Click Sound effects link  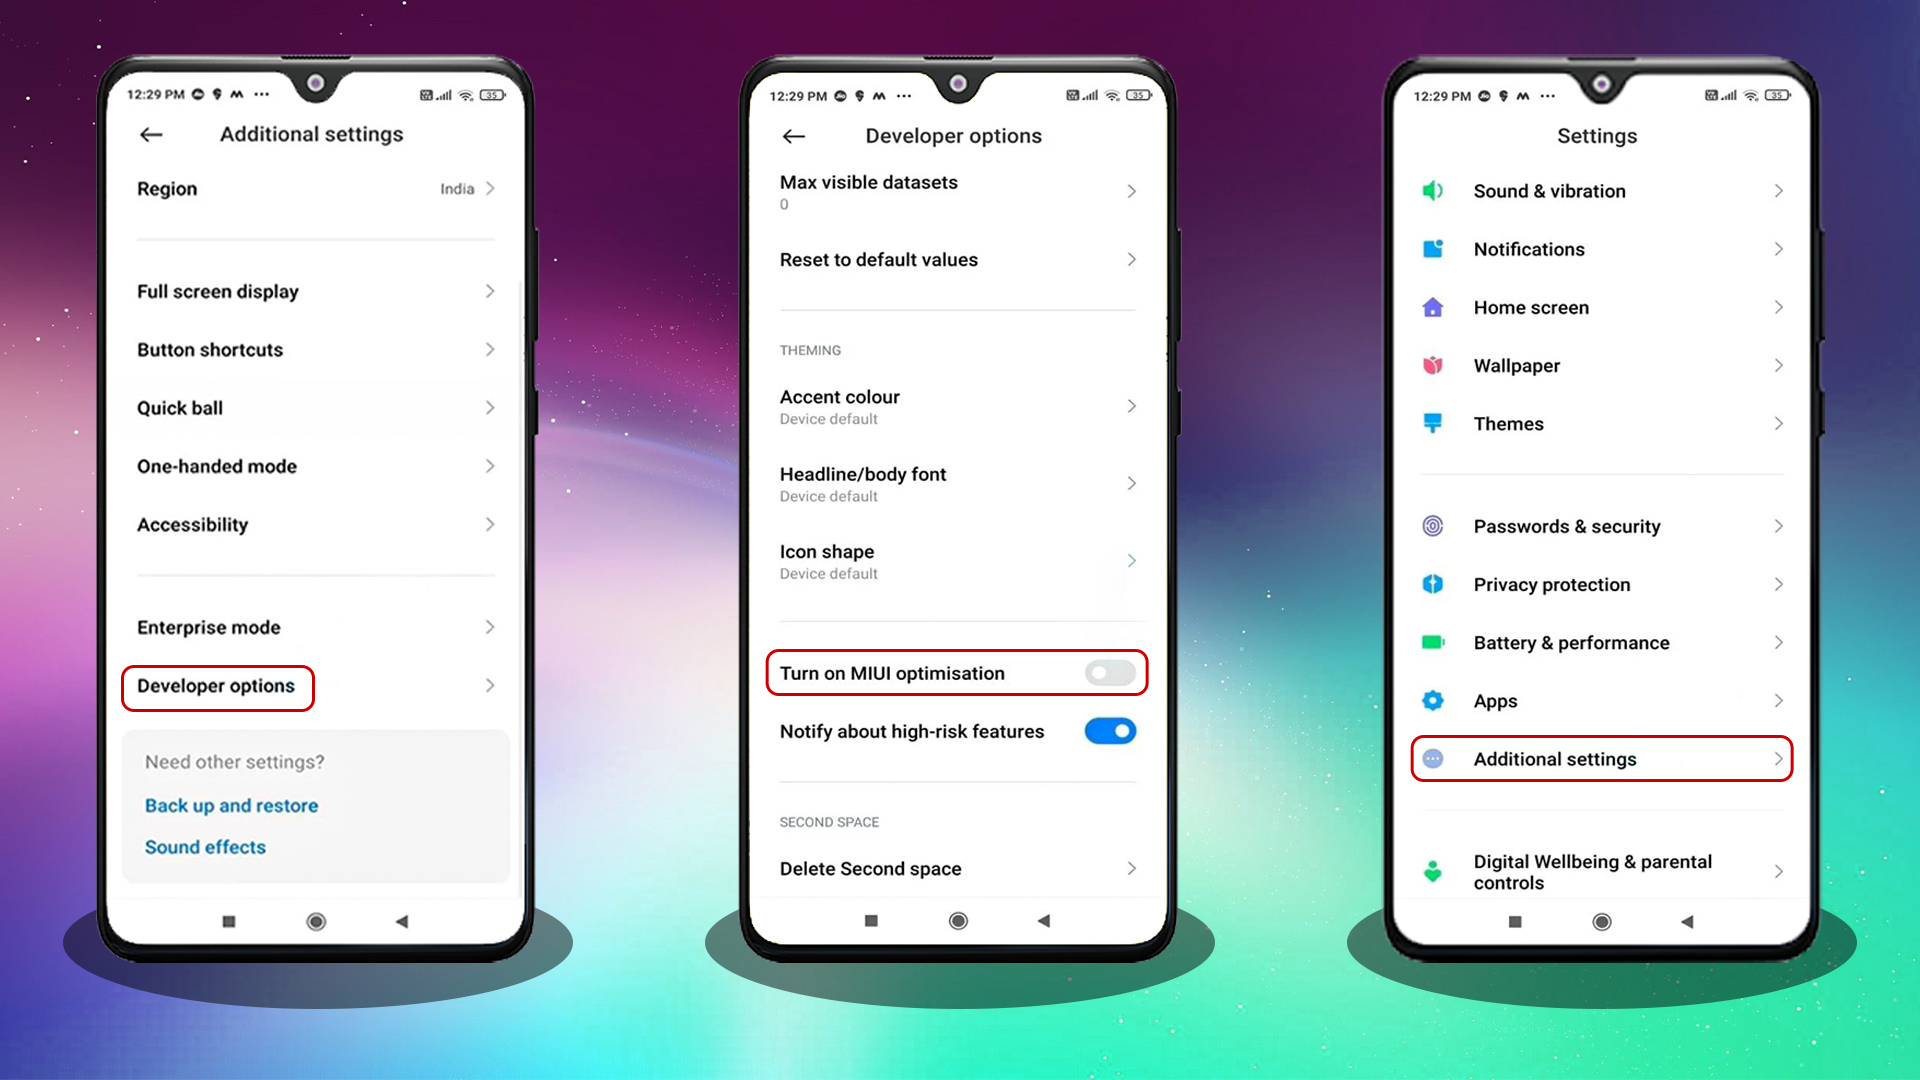click(203, 847)
